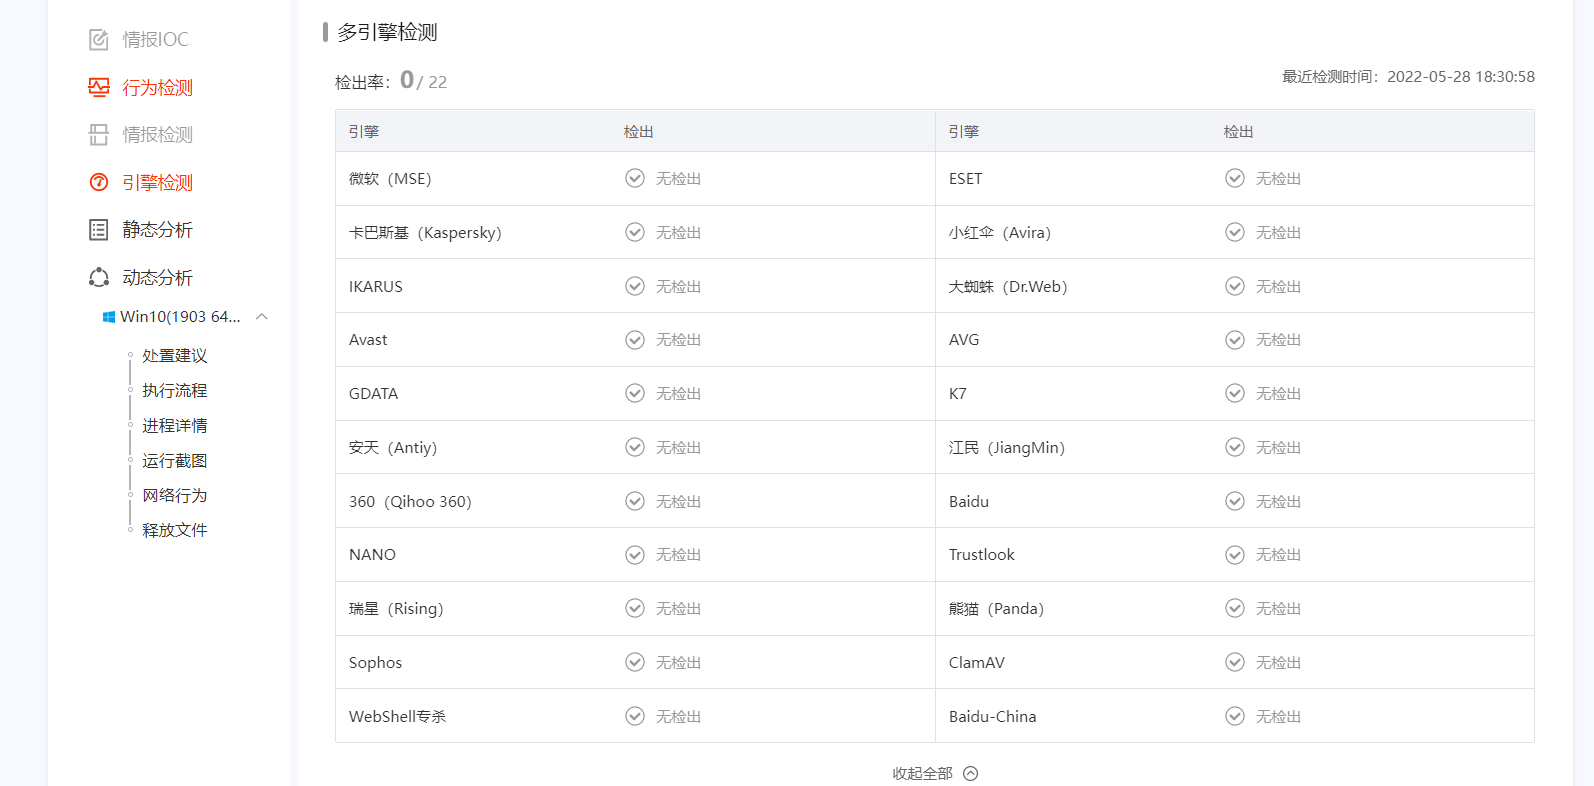Open the 静态分析 section

[157, 230]
